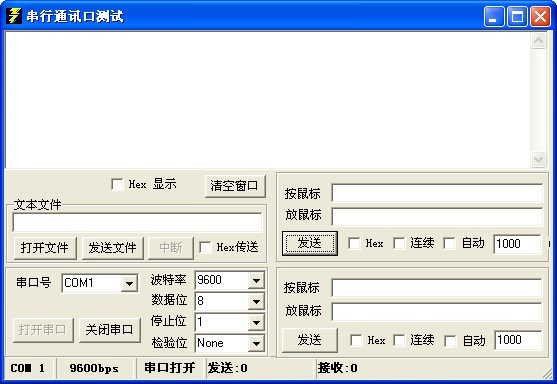Focus upper group 放鼠标 input field
The height and width of the screenshot is (384, 557).
pyautogui.click(x=437, y=216)
